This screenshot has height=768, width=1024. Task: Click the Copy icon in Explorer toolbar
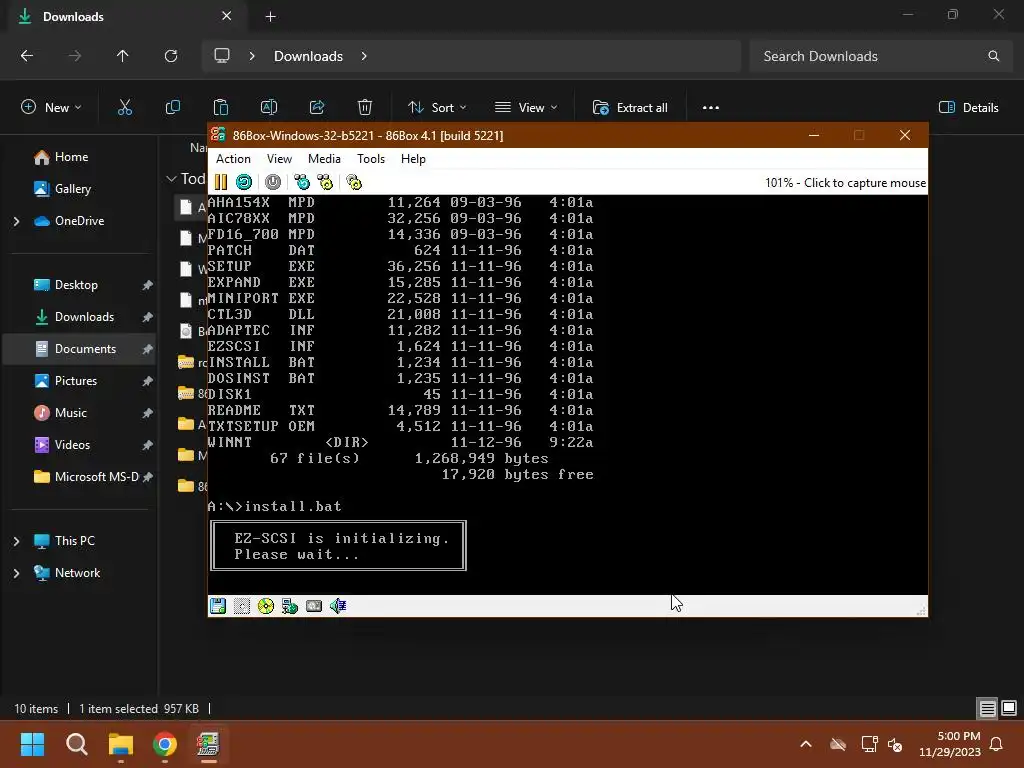pyautogui.click(x=173, y=108)
